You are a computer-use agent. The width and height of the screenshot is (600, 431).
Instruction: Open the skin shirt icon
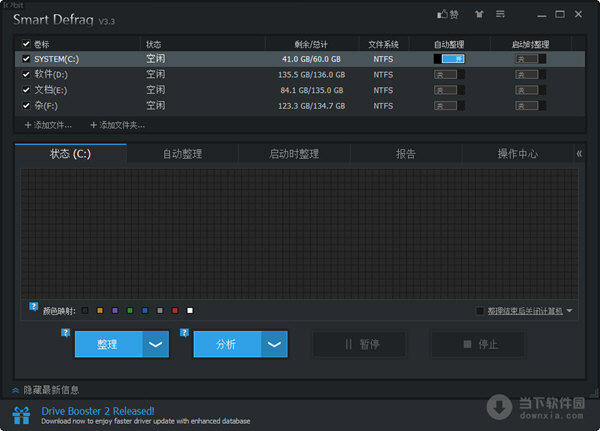[479, 14]
